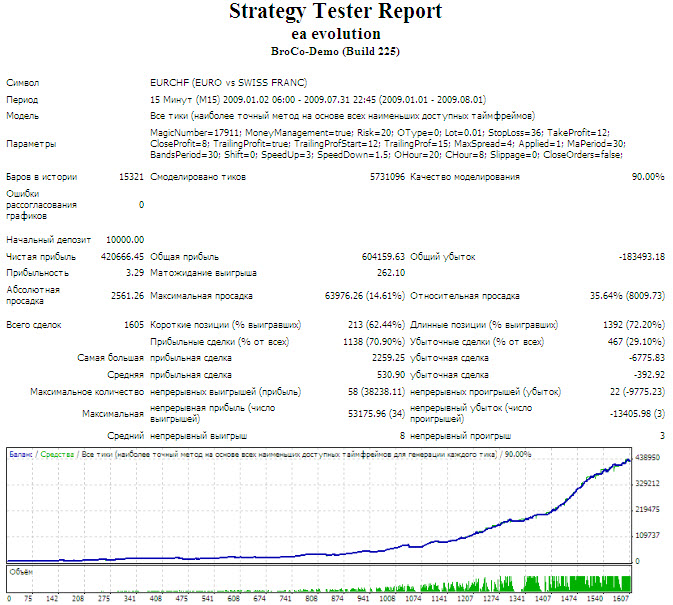Image resolution: width=673 pixels, height=605 pixels.
Task: Select the symbol value 'EURCHF (EURO vs SWISS FRANC)'
Action: 229,82
